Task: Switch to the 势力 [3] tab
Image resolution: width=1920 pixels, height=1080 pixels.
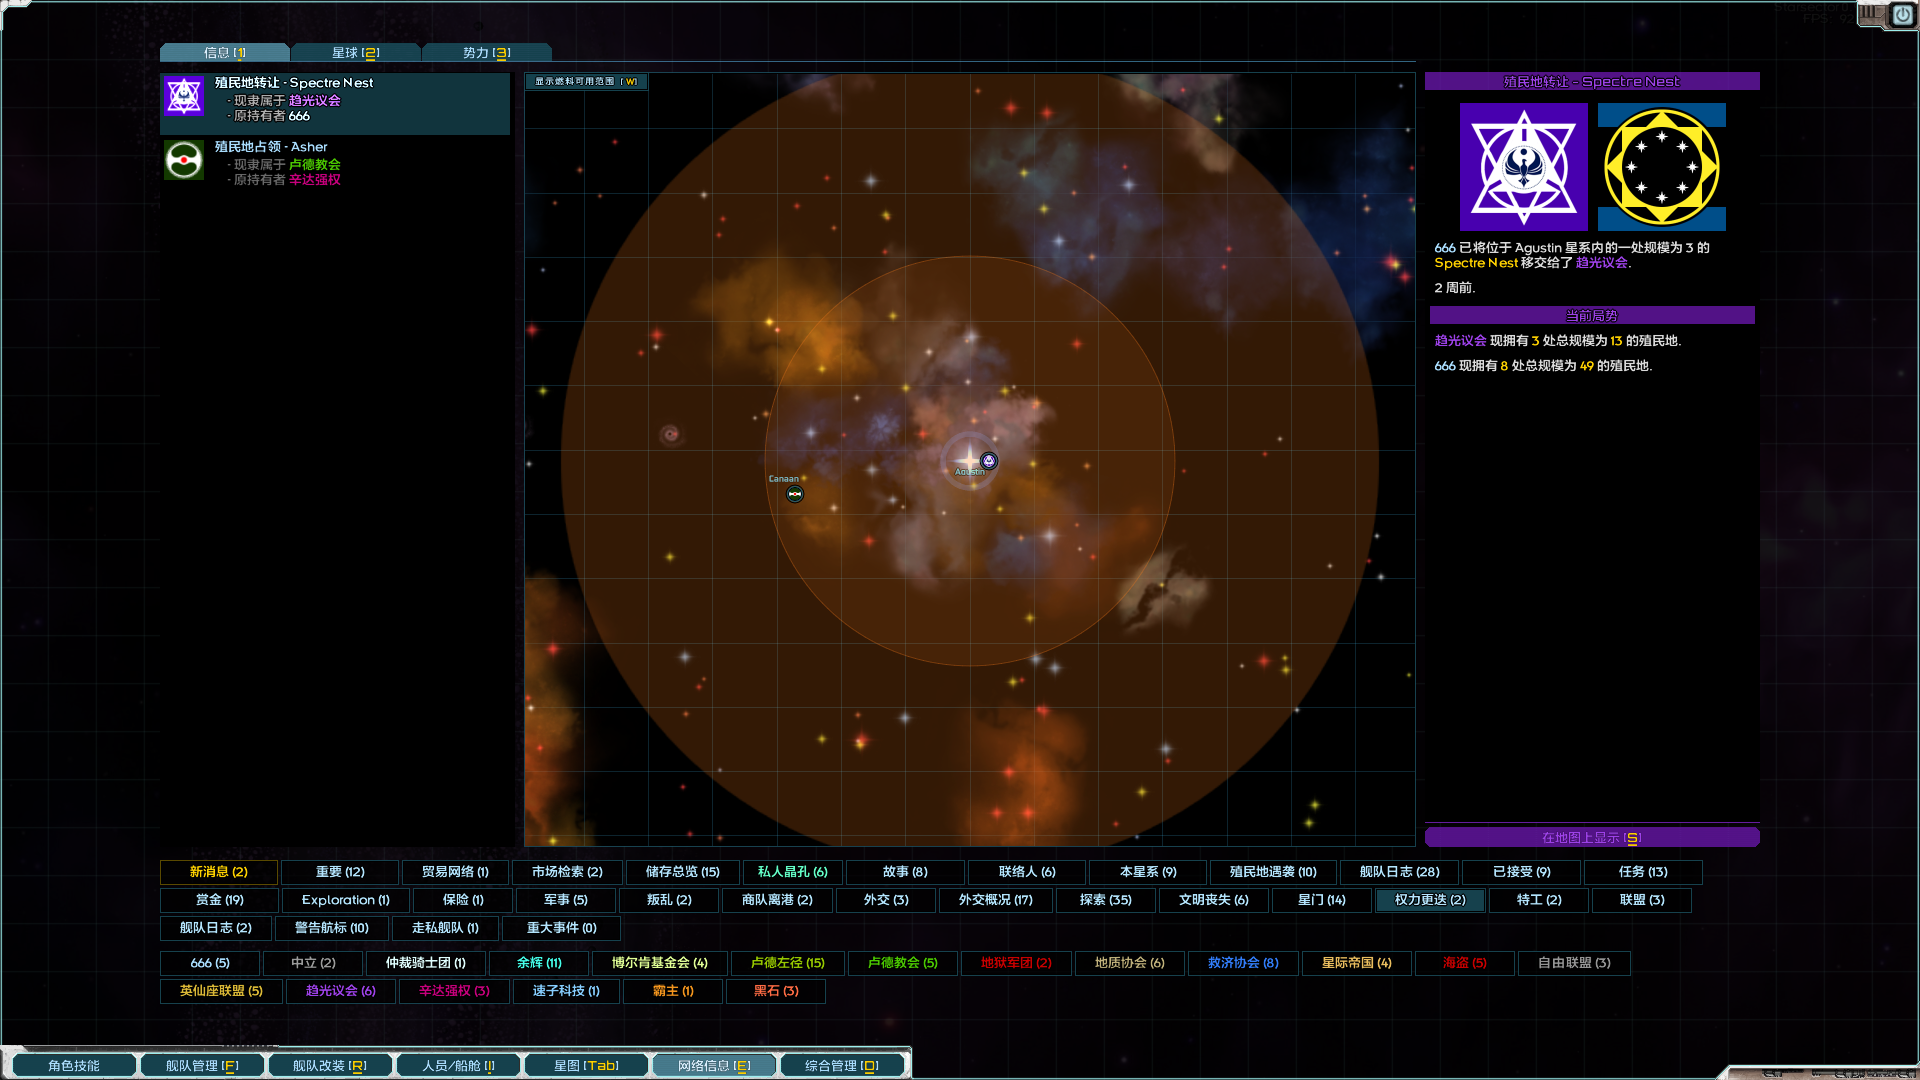Action: coord(487,52)
